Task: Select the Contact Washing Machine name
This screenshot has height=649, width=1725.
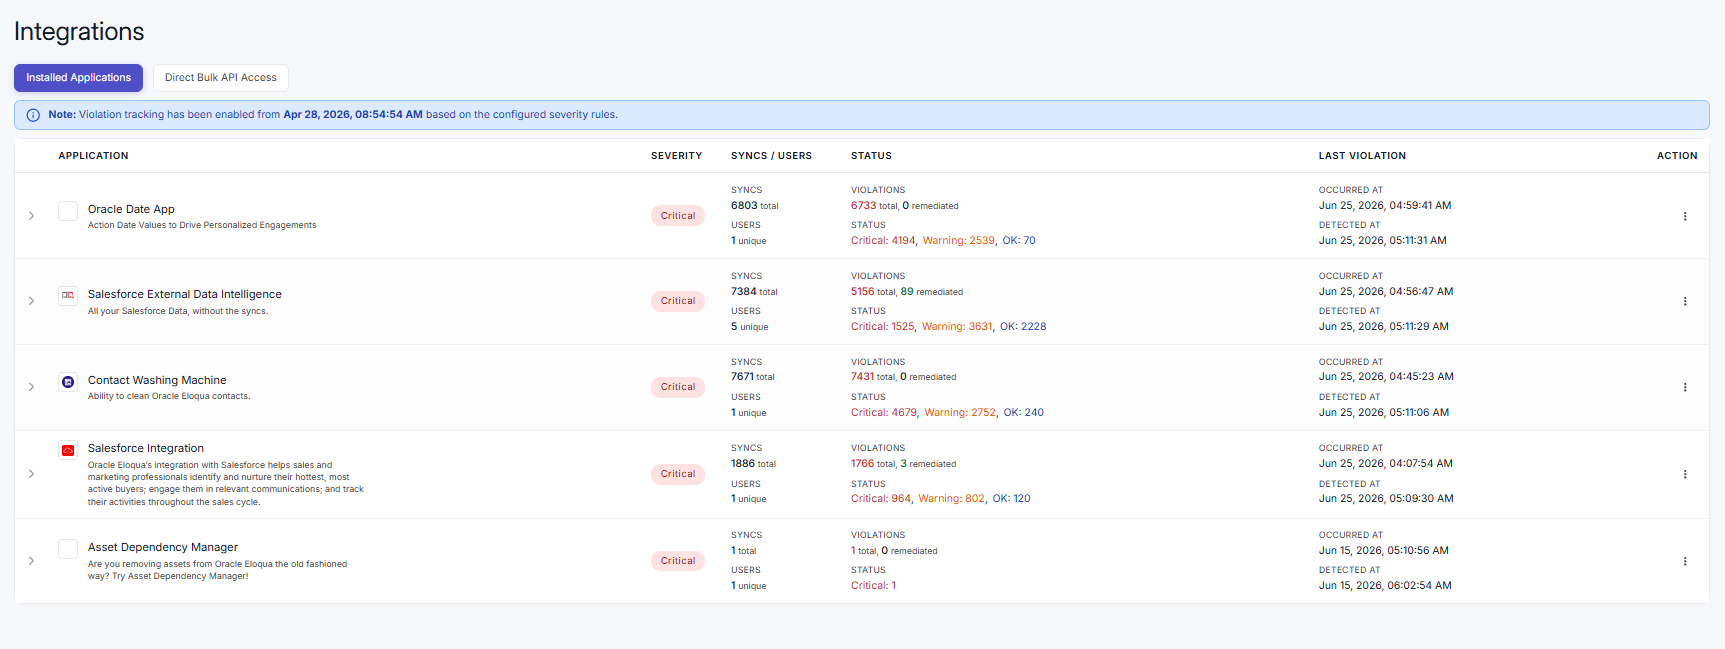Action: coord(157,380)
